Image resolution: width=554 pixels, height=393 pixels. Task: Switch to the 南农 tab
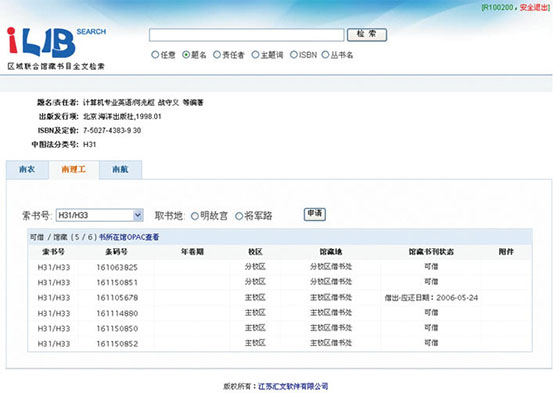click(x=27, y=170)
